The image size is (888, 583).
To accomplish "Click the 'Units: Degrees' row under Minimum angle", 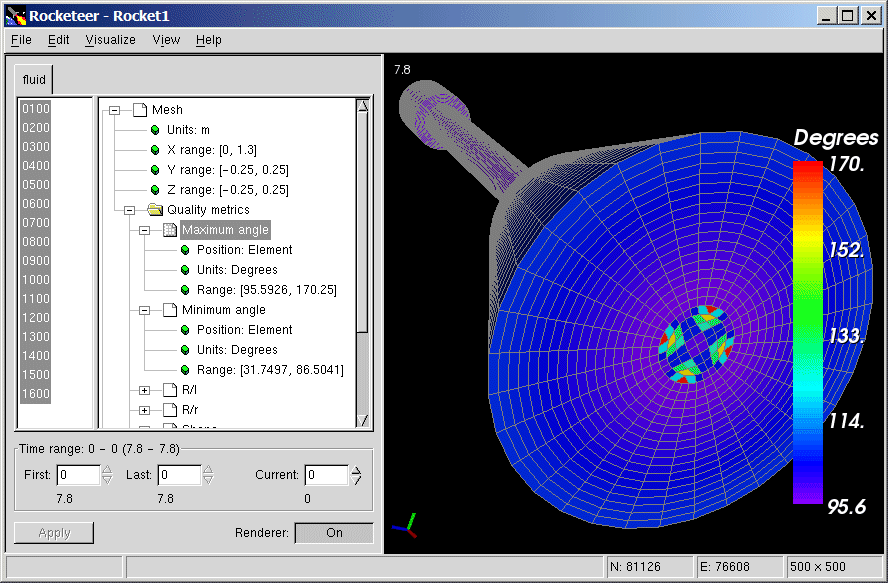I will coord(237,350).
